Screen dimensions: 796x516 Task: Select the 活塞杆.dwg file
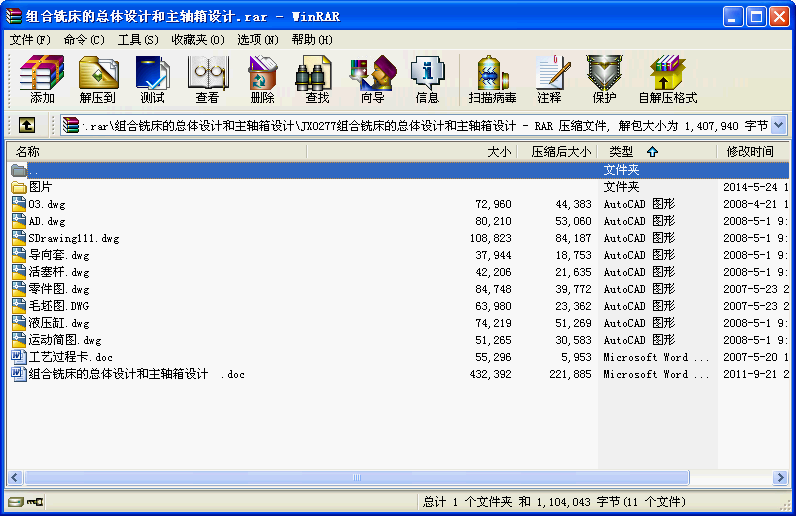pyautogui.click(x=59, y=272)
